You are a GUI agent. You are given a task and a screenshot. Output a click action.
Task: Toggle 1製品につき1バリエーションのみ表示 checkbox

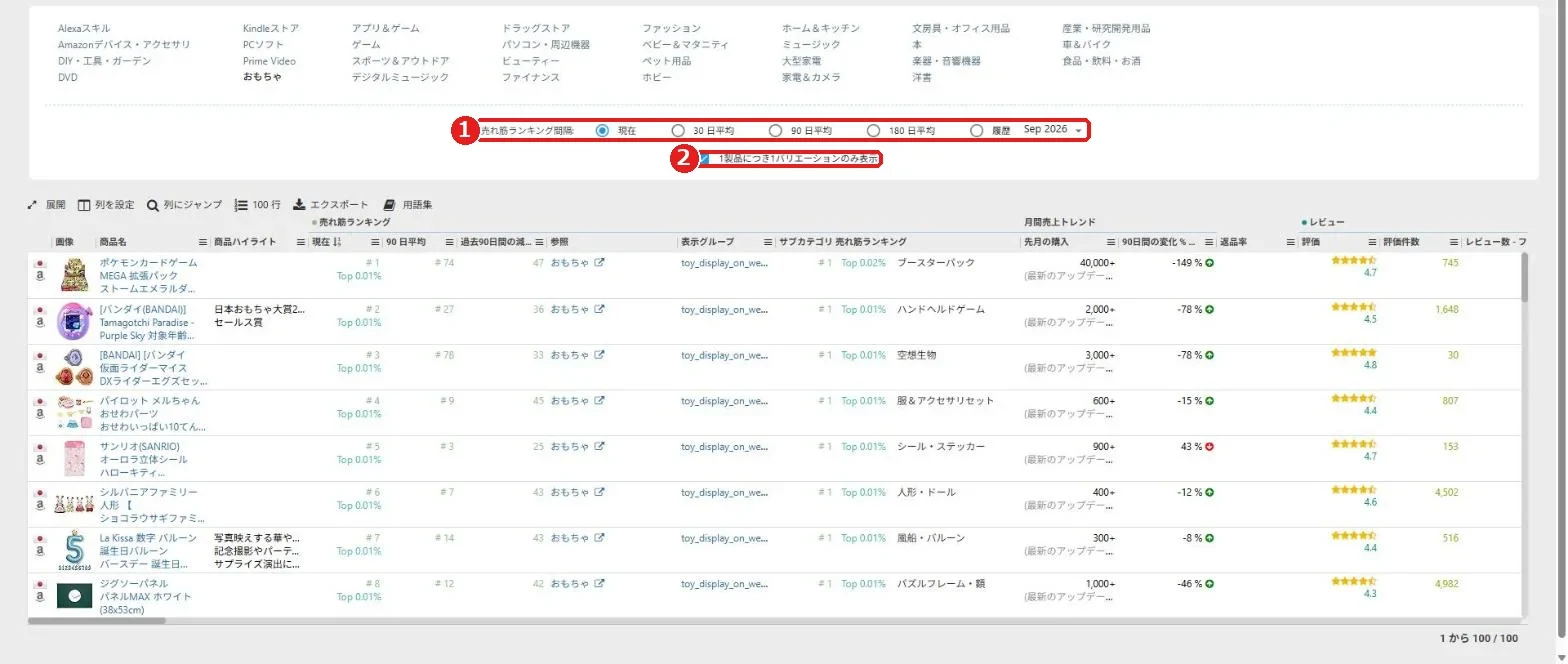pyautogui.click(x=705, y=158)
